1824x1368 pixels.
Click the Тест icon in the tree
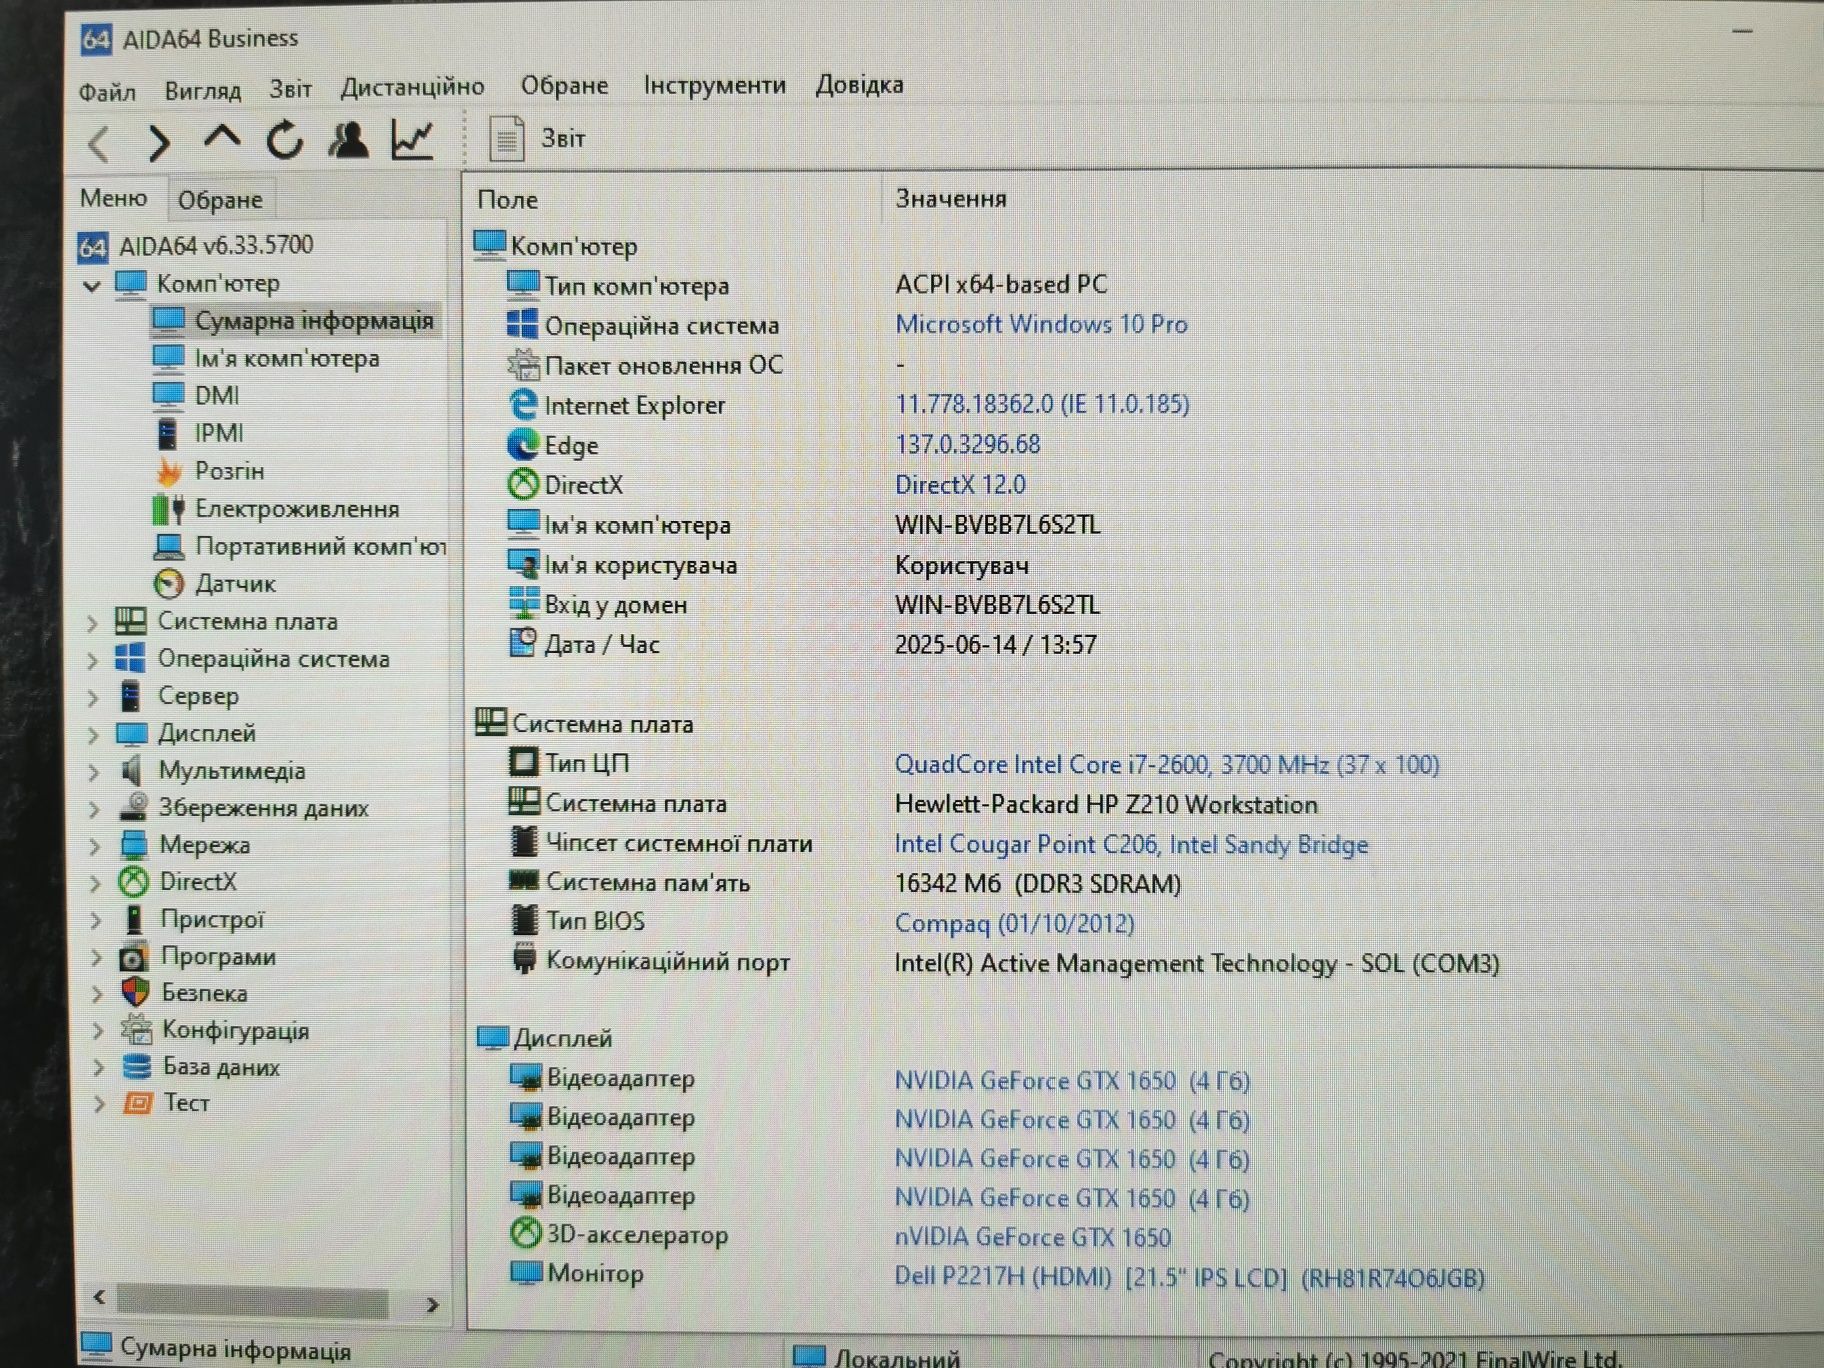click(x=138, y=1103)
